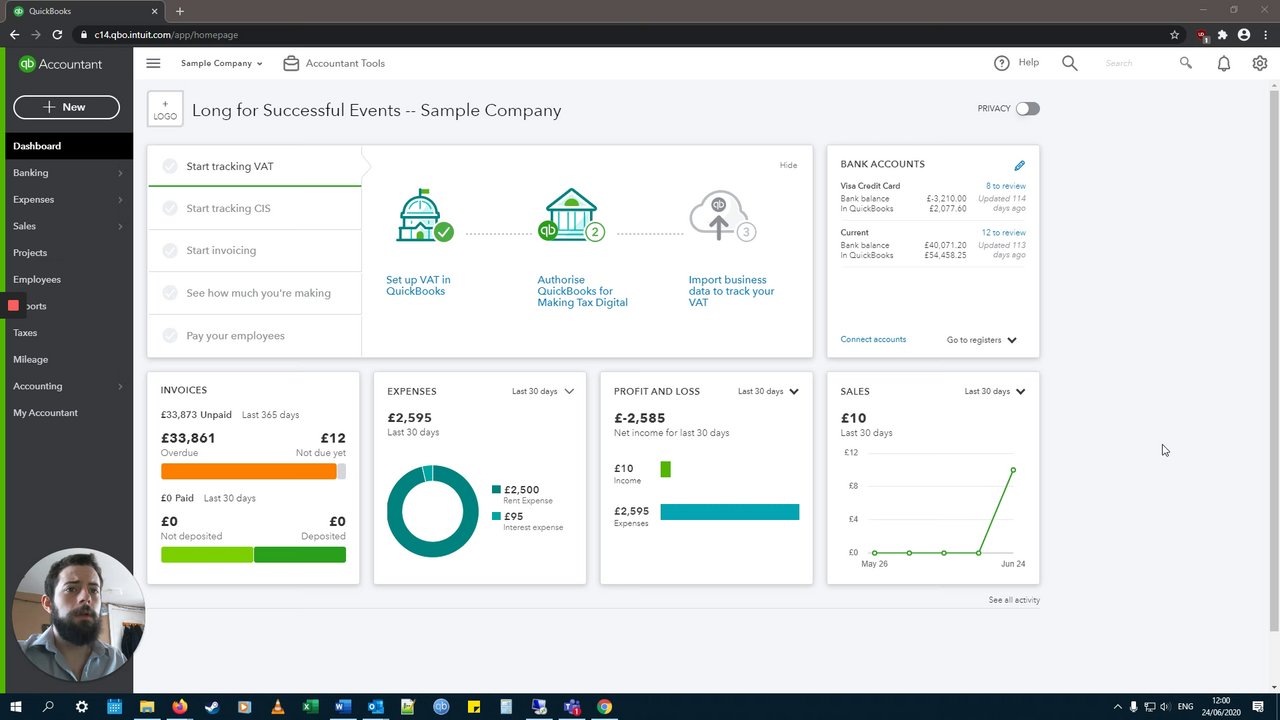This screenshot has height=720, width=1280.
Task: Expand the Banking sidebar submenu arrow
Action: 120,173
